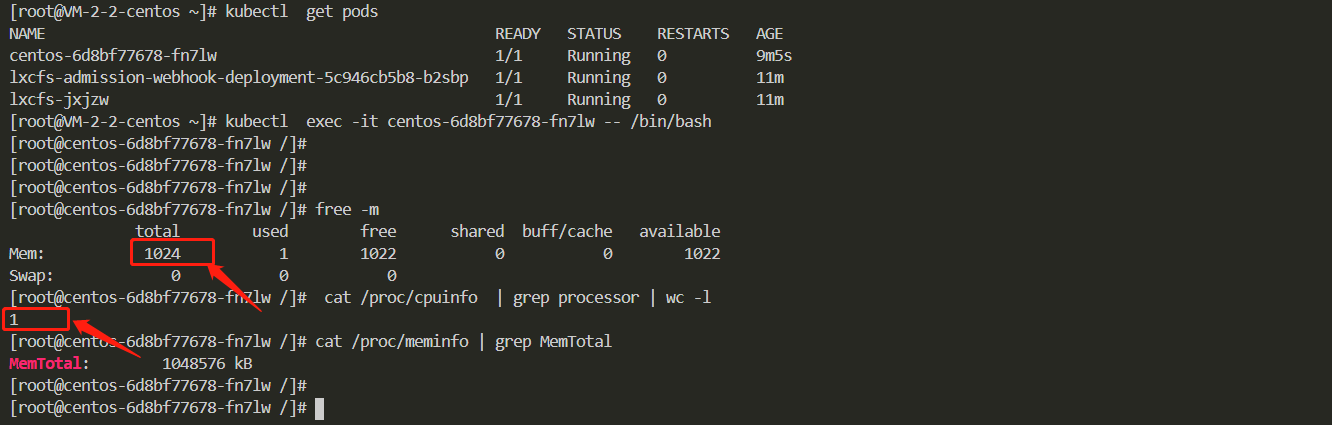This screenshot has width=1332, height=425.
Task: Click the 1048576 kB value
Action: coord(207,364)
